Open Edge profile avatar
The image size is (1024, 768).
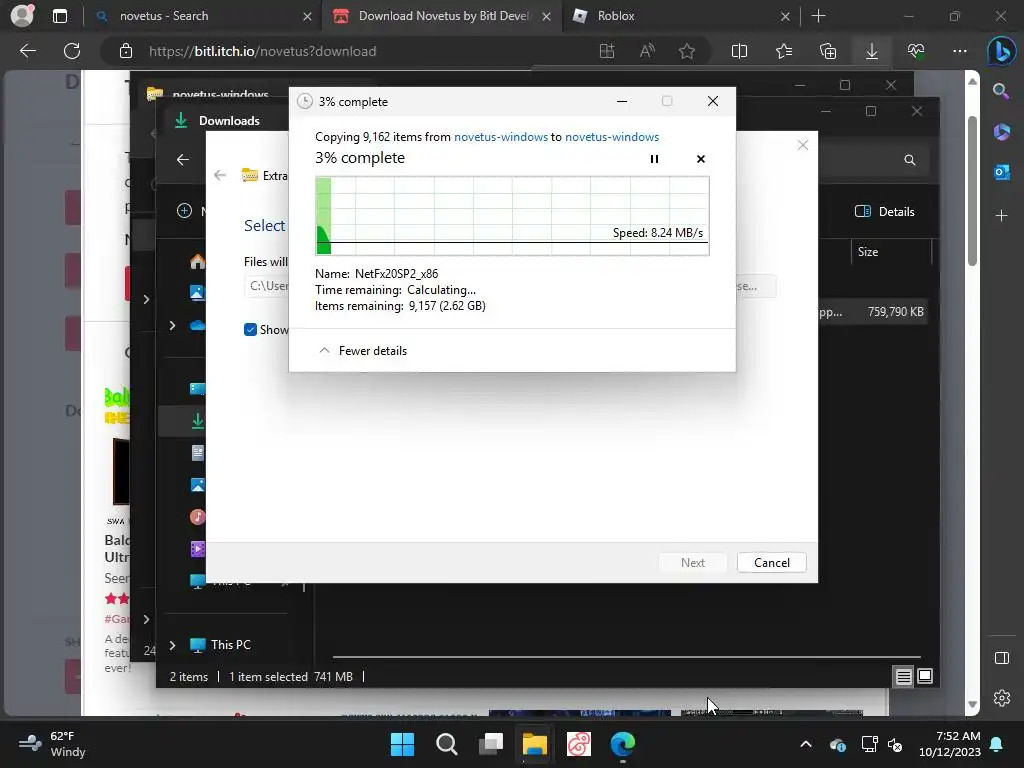pyautogui.click(x=22, y=16)
